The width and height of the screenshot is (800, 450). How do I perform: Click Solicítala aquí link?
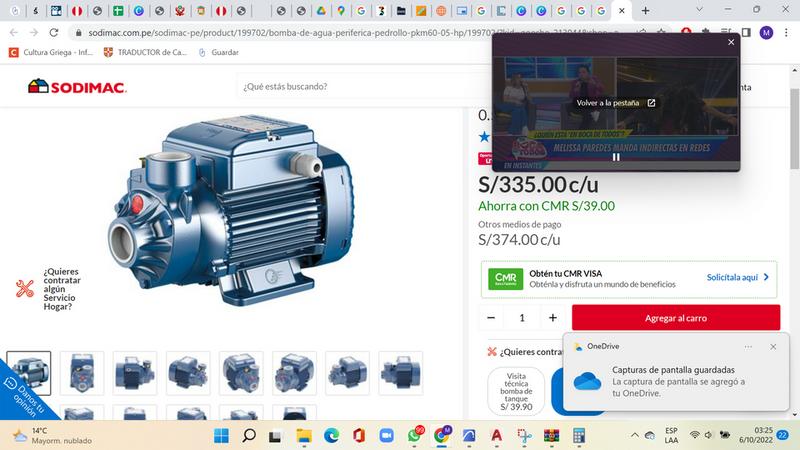(x=737, y=277)
